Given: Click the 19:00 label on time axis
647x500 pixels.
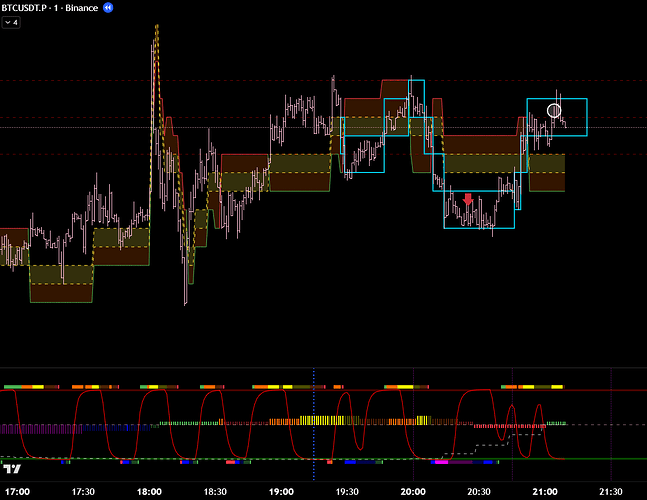Looking at the screenshot, I should pyautogui.click(x=281, y=491).
